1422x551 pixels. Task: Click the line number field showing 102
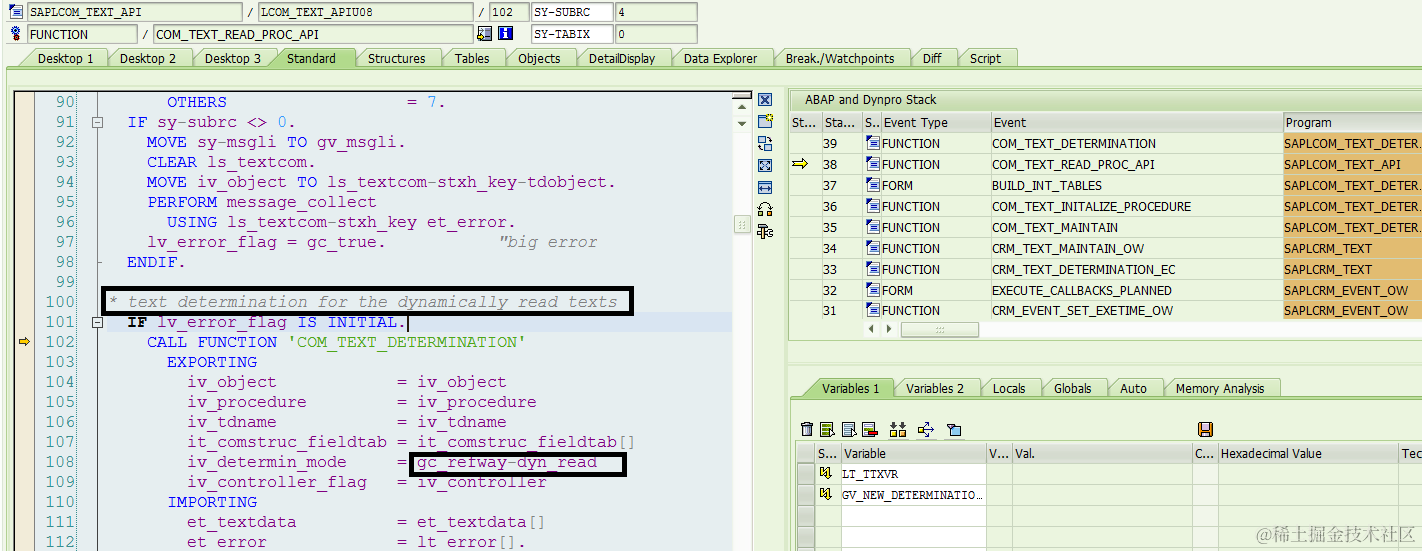tap(509, 13)
